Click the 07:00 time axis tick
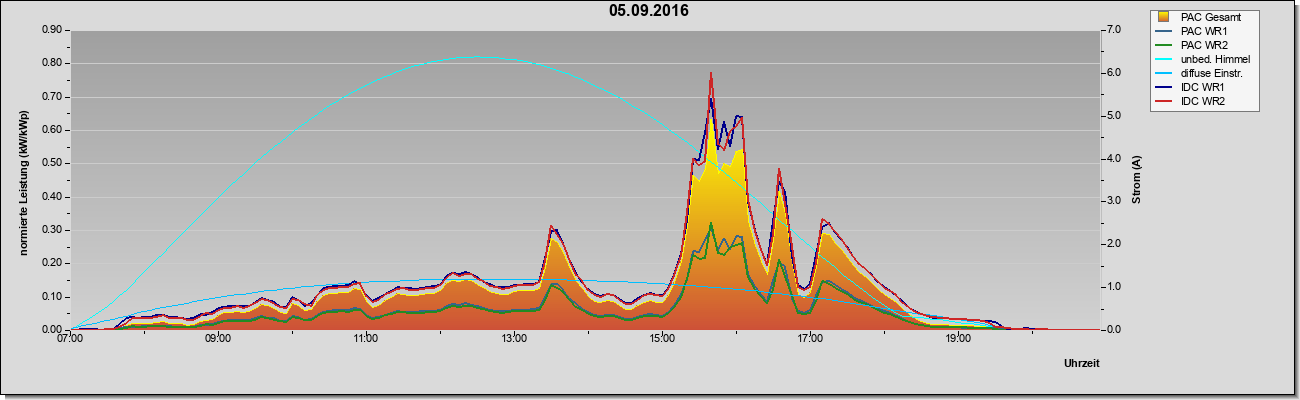 (x=70, y=338)
